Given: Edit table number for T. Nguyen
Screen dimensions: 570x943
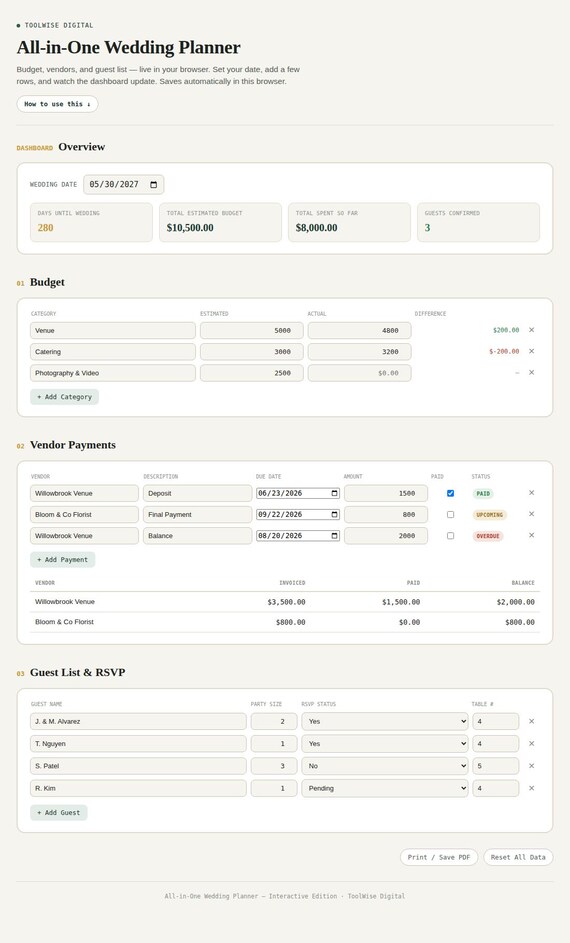Looking at the screenshot, I should [496, 743].
